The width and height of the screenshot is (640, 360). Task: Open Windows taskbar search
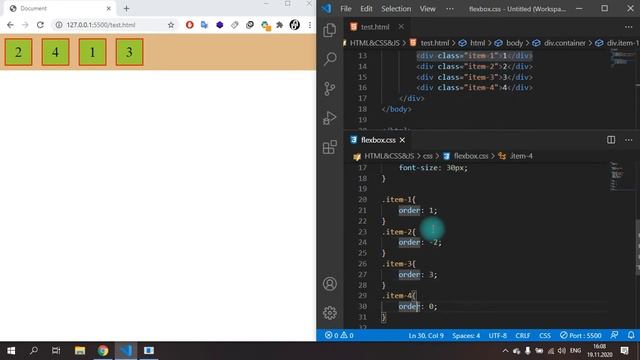coord(34,351)
